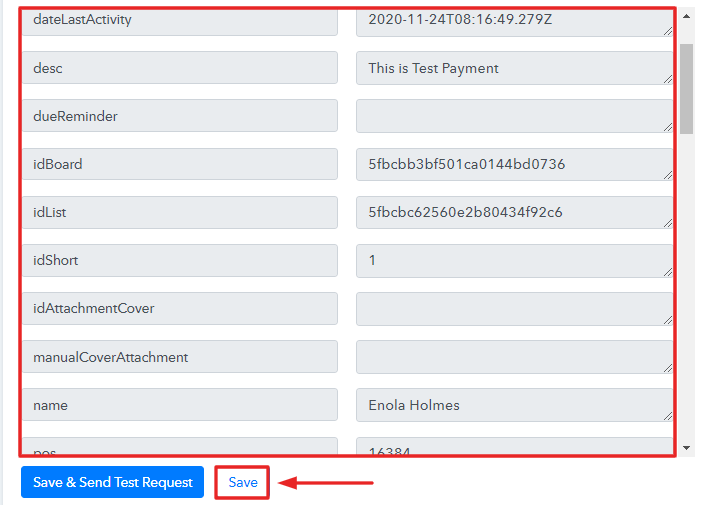Click the resize handle of dueReminder value

tap(668, 127)
